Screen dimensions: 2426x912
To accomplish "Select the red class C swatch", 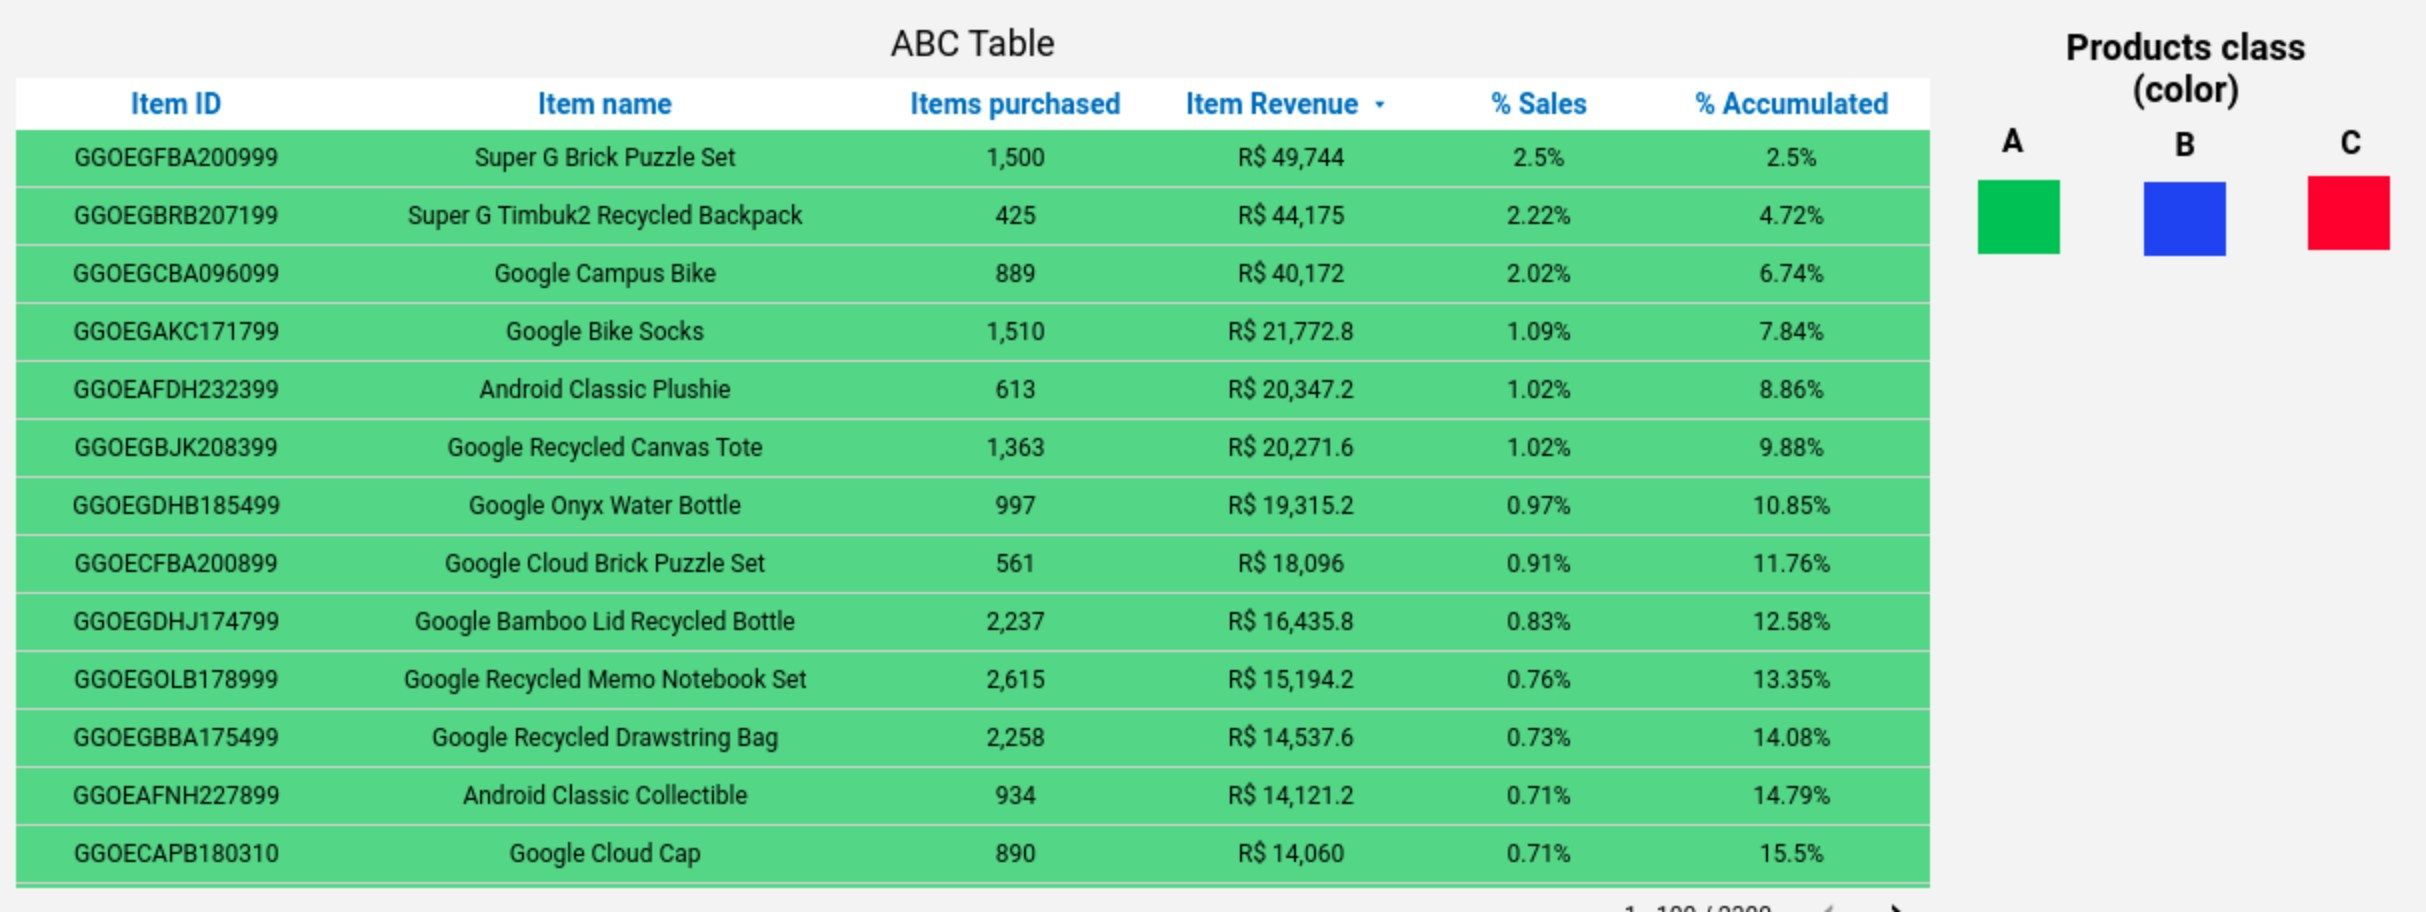I will click(x=2348, y=213).
